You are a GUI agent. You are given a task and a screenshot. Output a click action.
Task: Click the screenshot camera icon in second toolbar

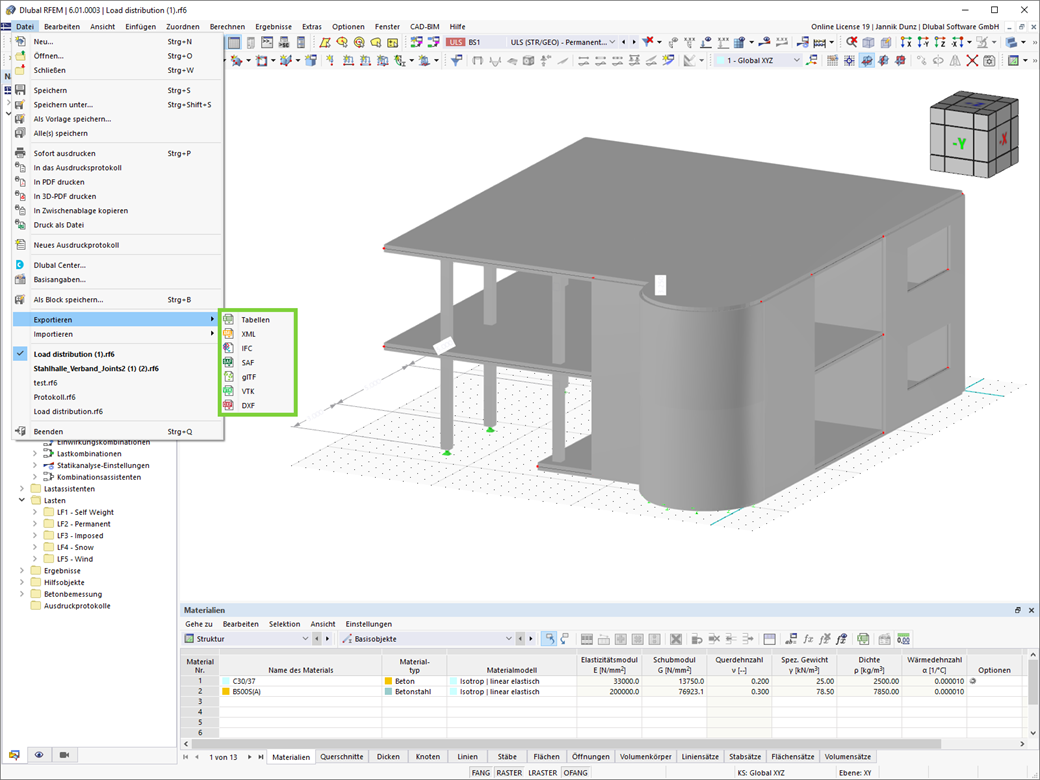pos(989,60)
